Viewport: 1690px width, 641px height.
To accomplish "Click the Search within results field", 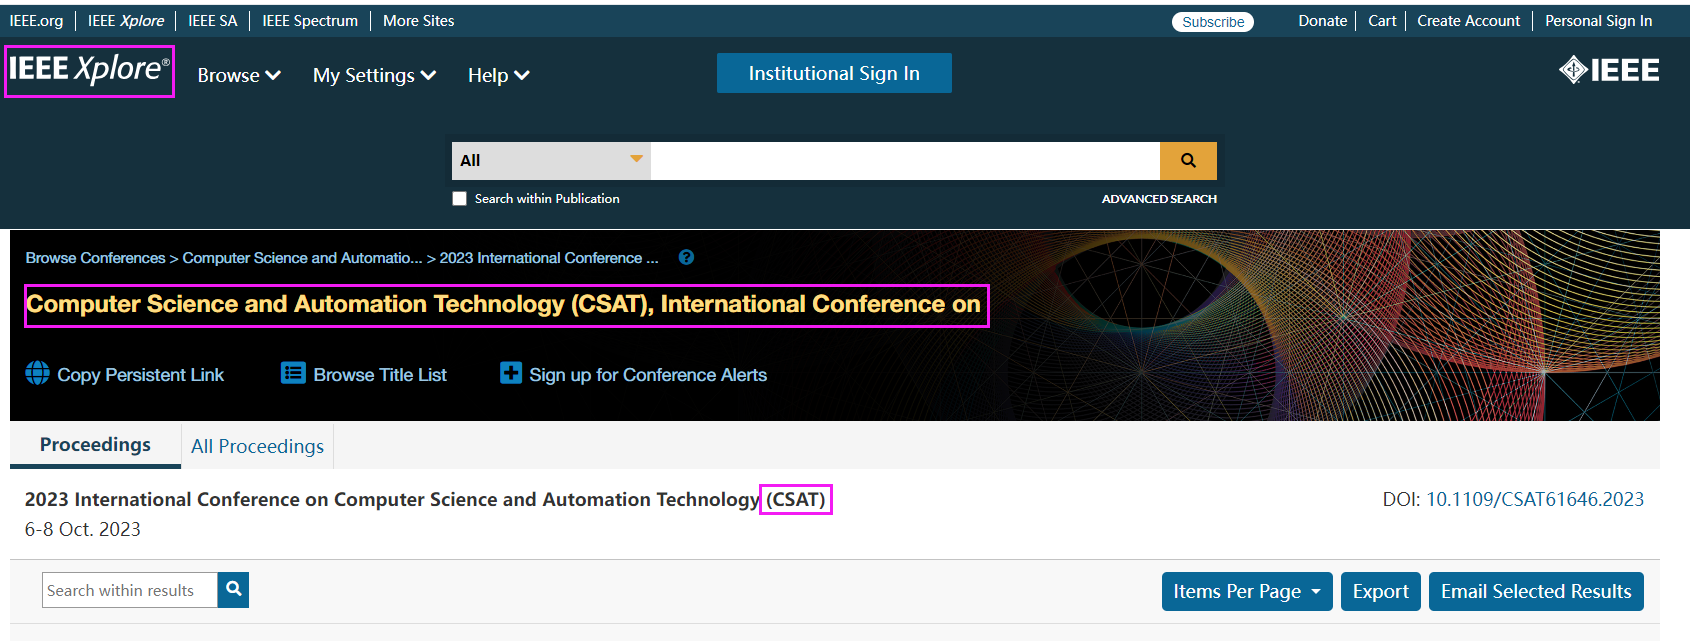I will pyautogui.click(x=129, y=591).
